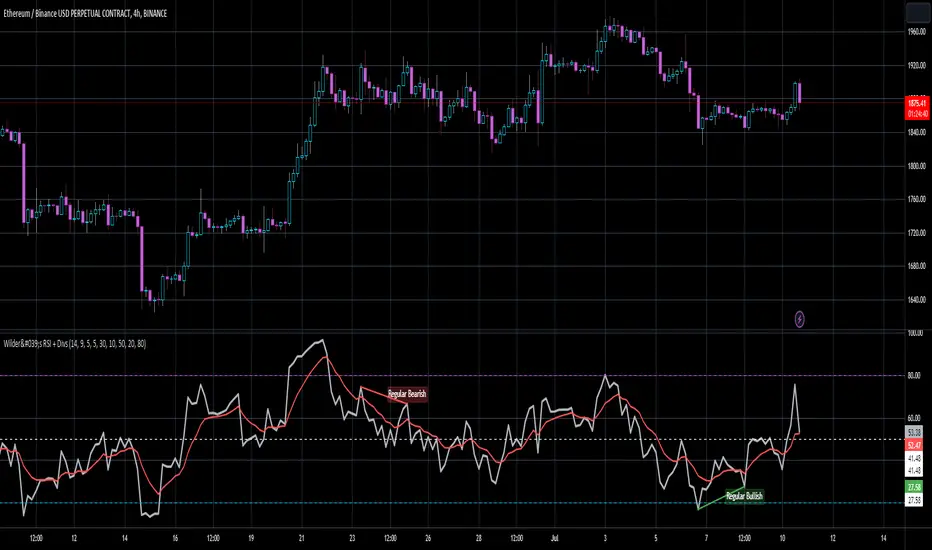Select the green bullish divergence trend line

point(721,499)
